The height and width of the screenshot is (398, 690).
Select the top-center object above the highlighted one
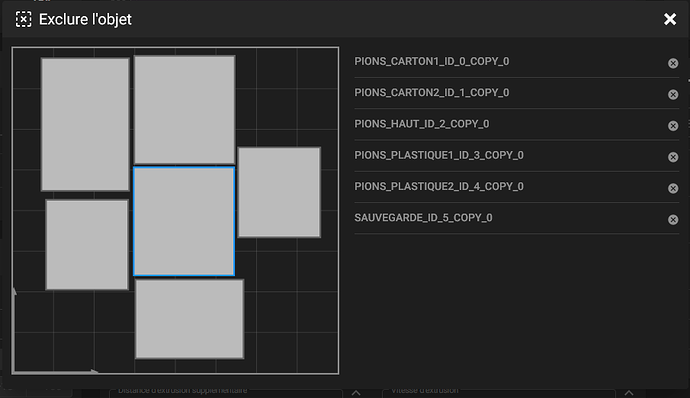pyautogui.click(x=184, y=110)
